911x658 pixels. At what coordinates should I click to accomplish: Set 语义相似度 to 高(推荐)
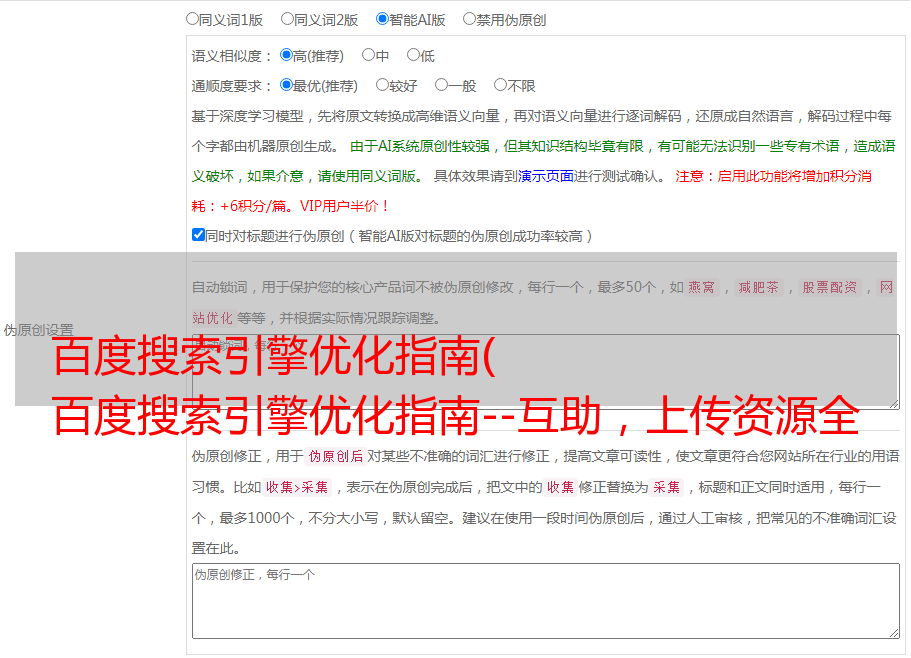(x=286, y=55)
